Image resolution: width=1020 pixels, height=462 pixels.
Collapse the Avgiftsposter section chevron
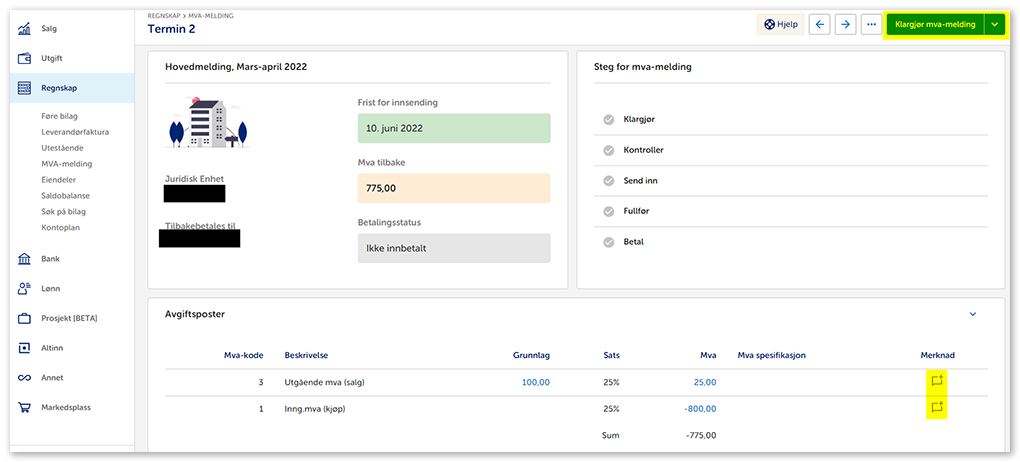pyautogui.click(x=973, y=314)
